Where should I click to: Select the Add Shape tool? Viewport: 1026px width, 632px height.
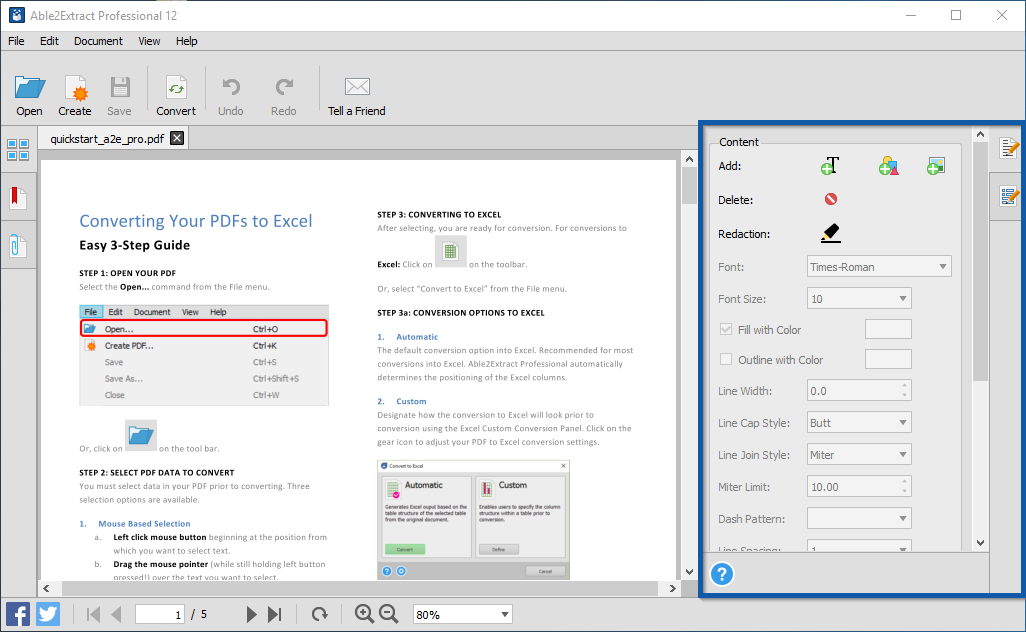888,166
